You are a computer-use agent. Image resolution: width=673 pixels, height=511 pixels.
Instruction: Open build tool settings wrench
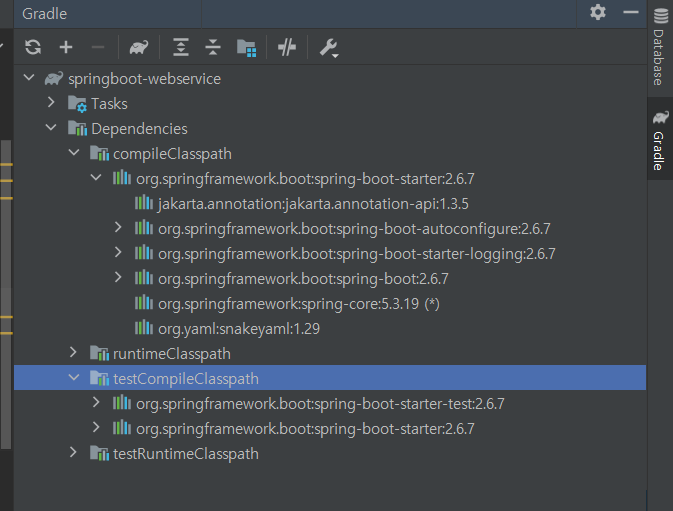[x=329, y=48]
